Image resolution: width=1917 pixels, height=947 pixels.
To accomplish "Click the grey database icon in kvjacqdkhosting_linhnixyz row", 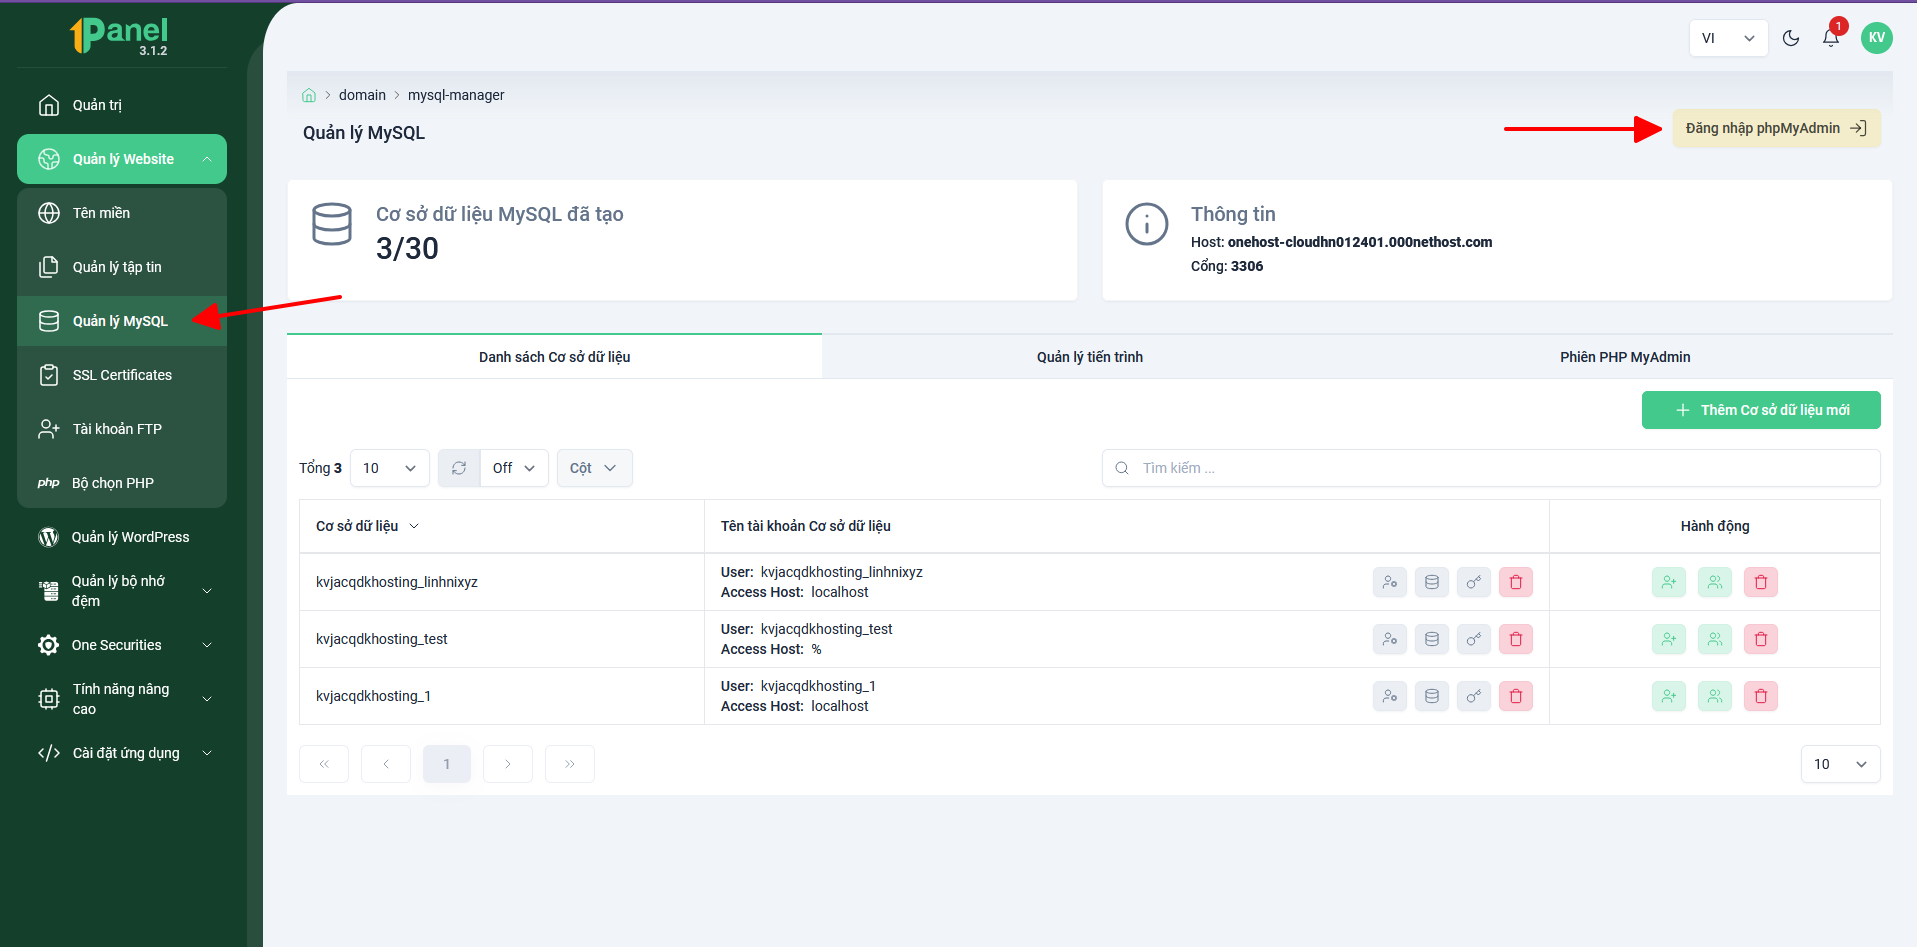I will (1432, 582).
